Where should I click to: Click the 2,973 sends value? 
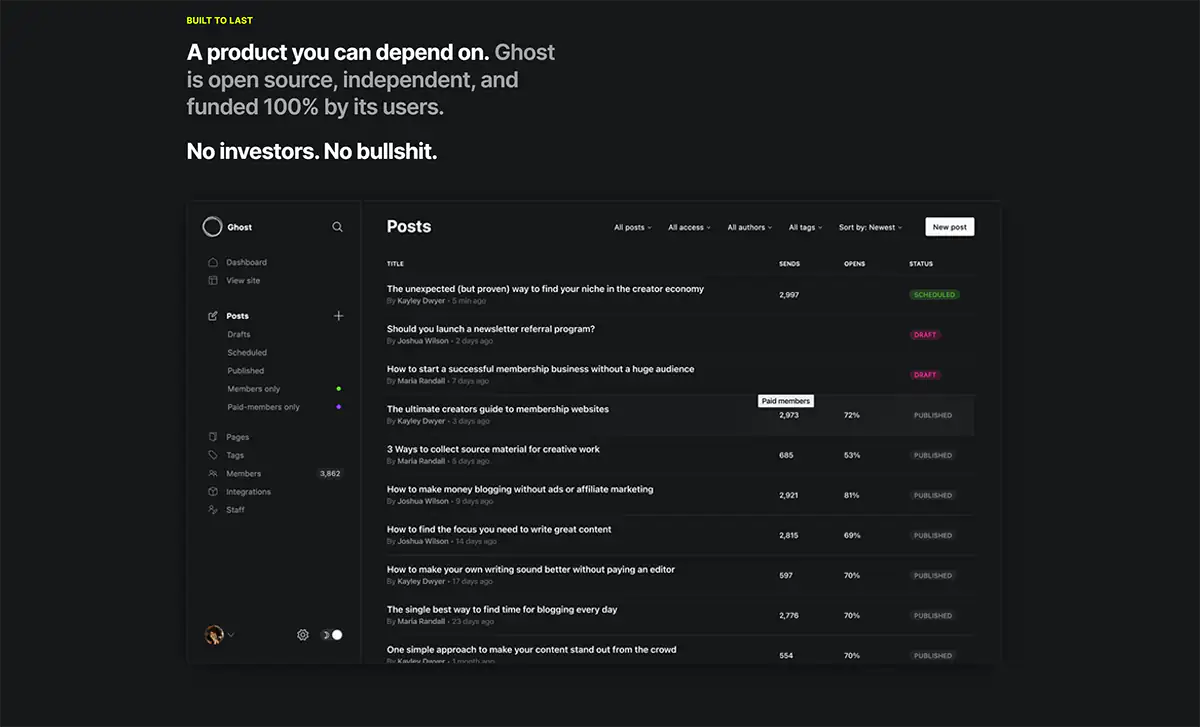click(x=789, y=415)
